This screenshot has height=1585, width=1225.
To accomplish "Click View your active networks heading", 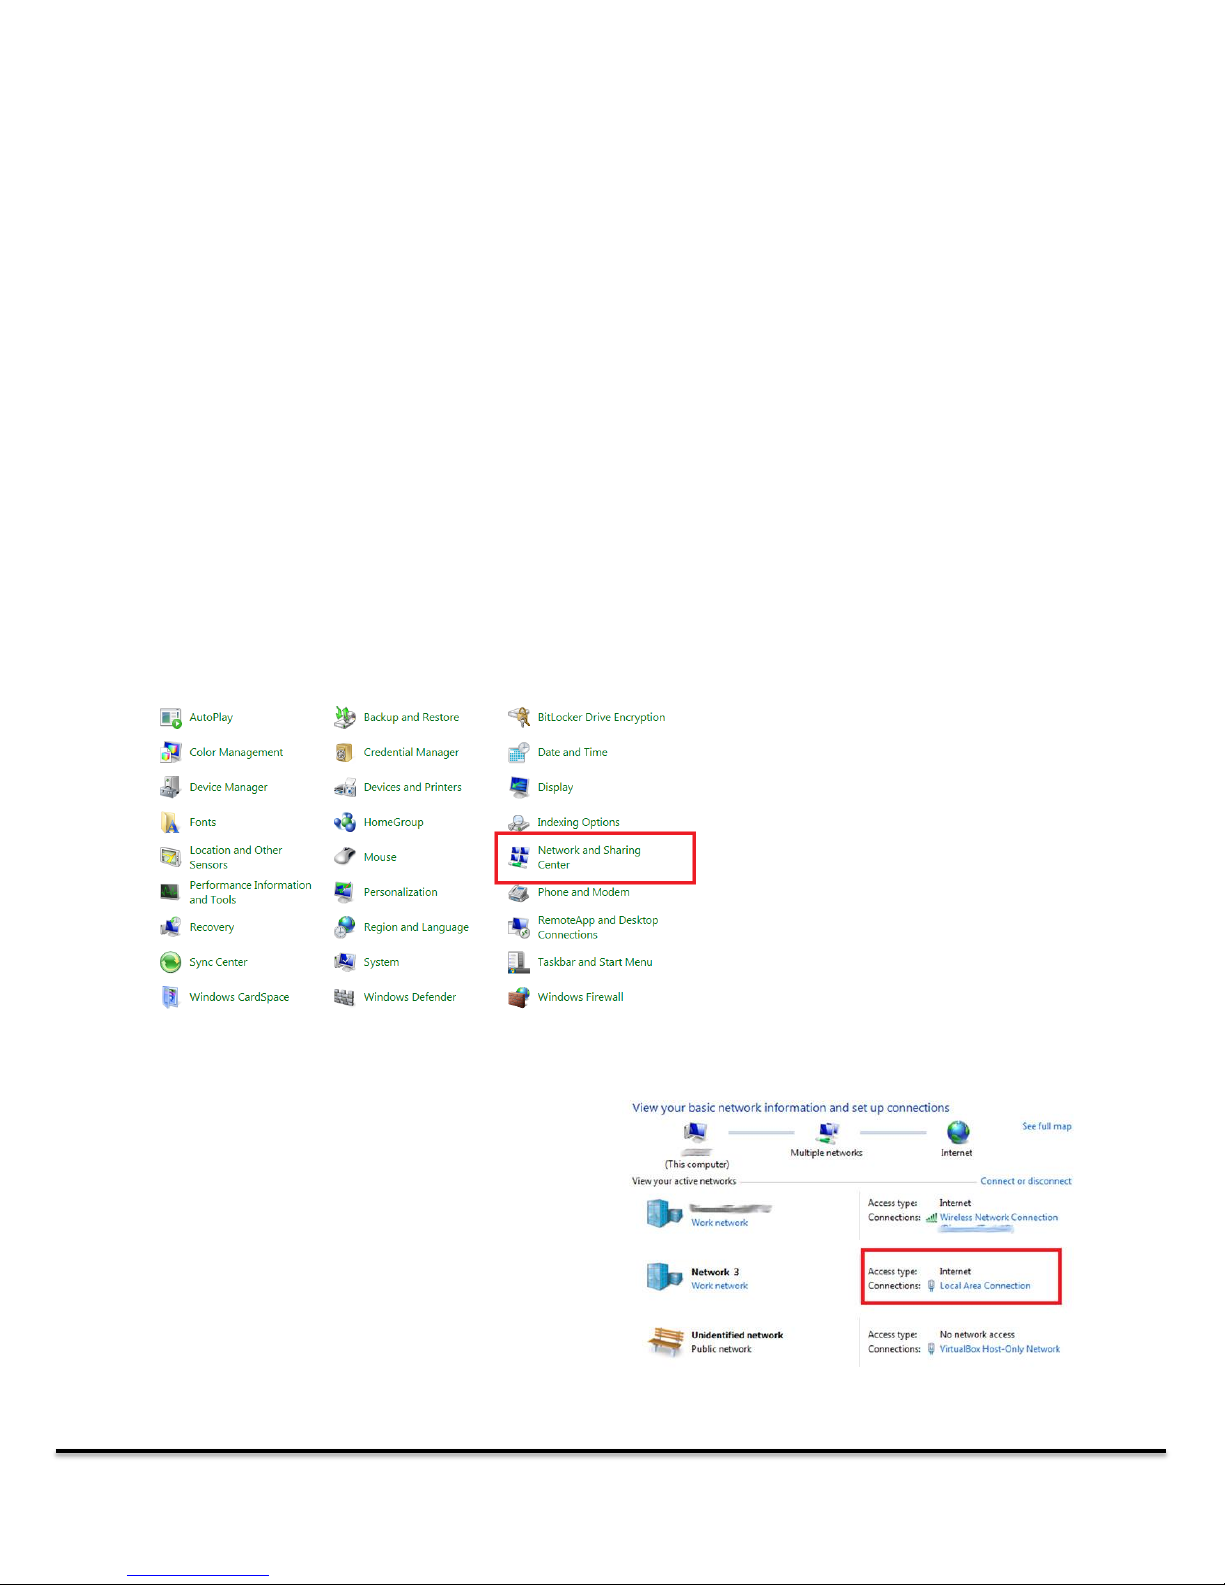I will 684,1181.
